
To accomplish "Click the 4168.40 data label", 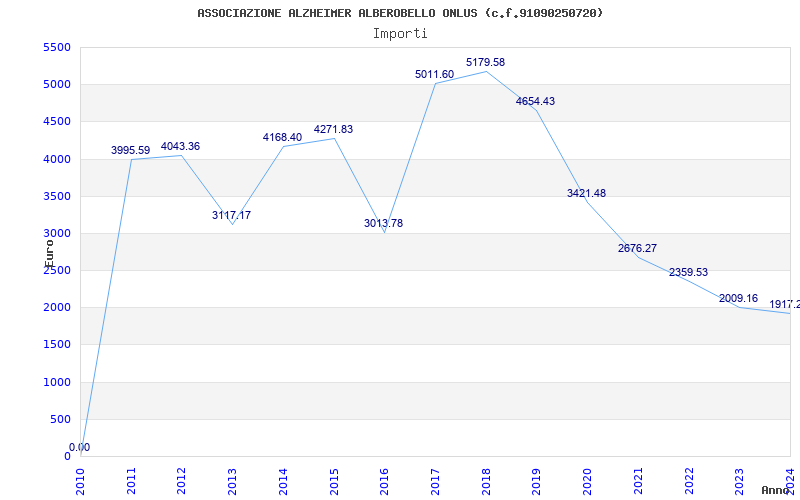I will click(282, 137).
